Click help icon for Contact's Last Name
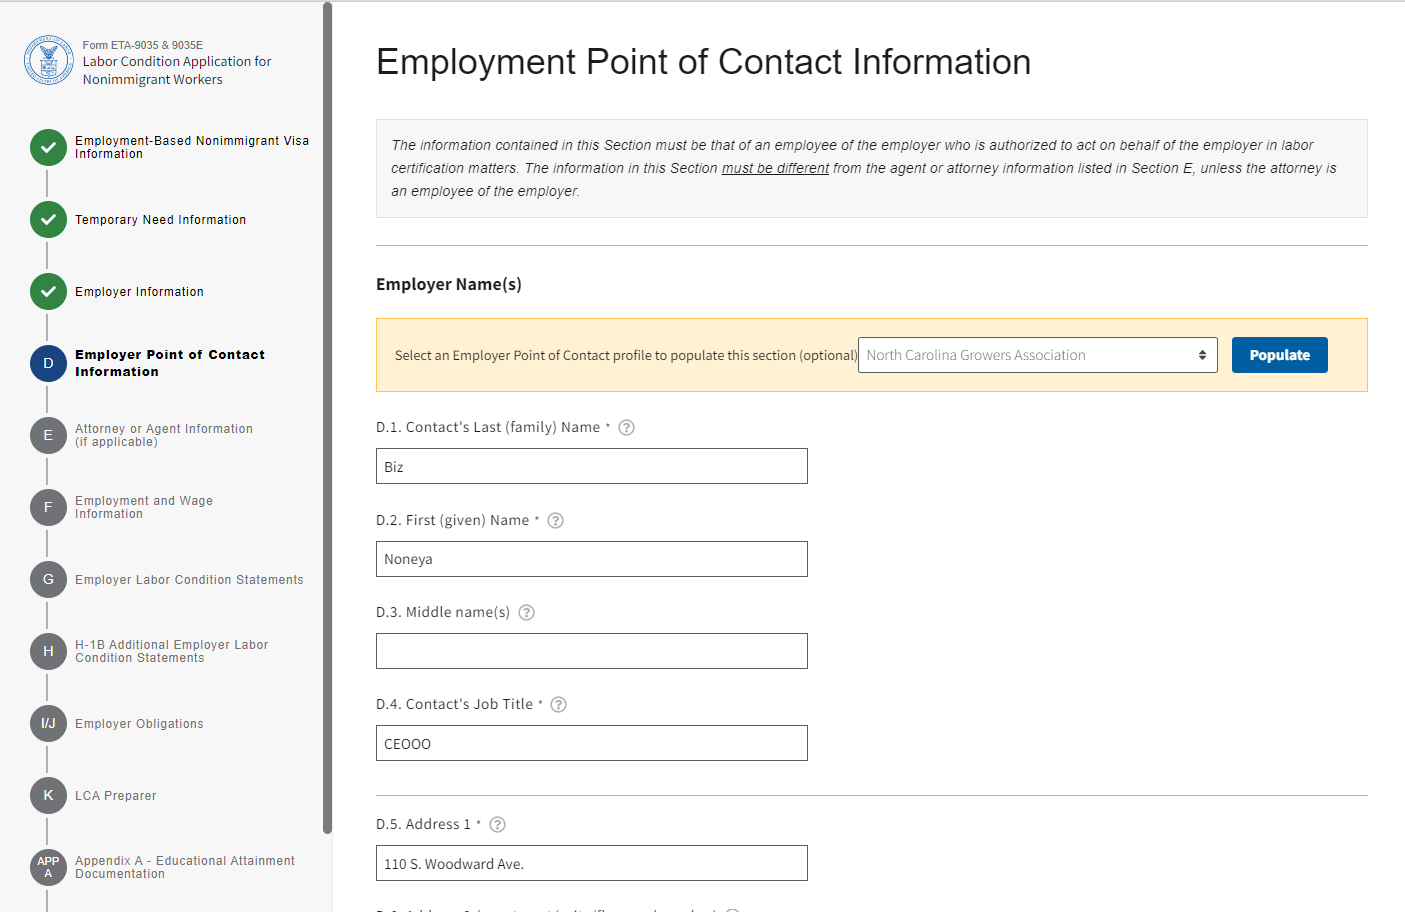The height and width of the screenshot is (912, 1405). pos(627,428)
